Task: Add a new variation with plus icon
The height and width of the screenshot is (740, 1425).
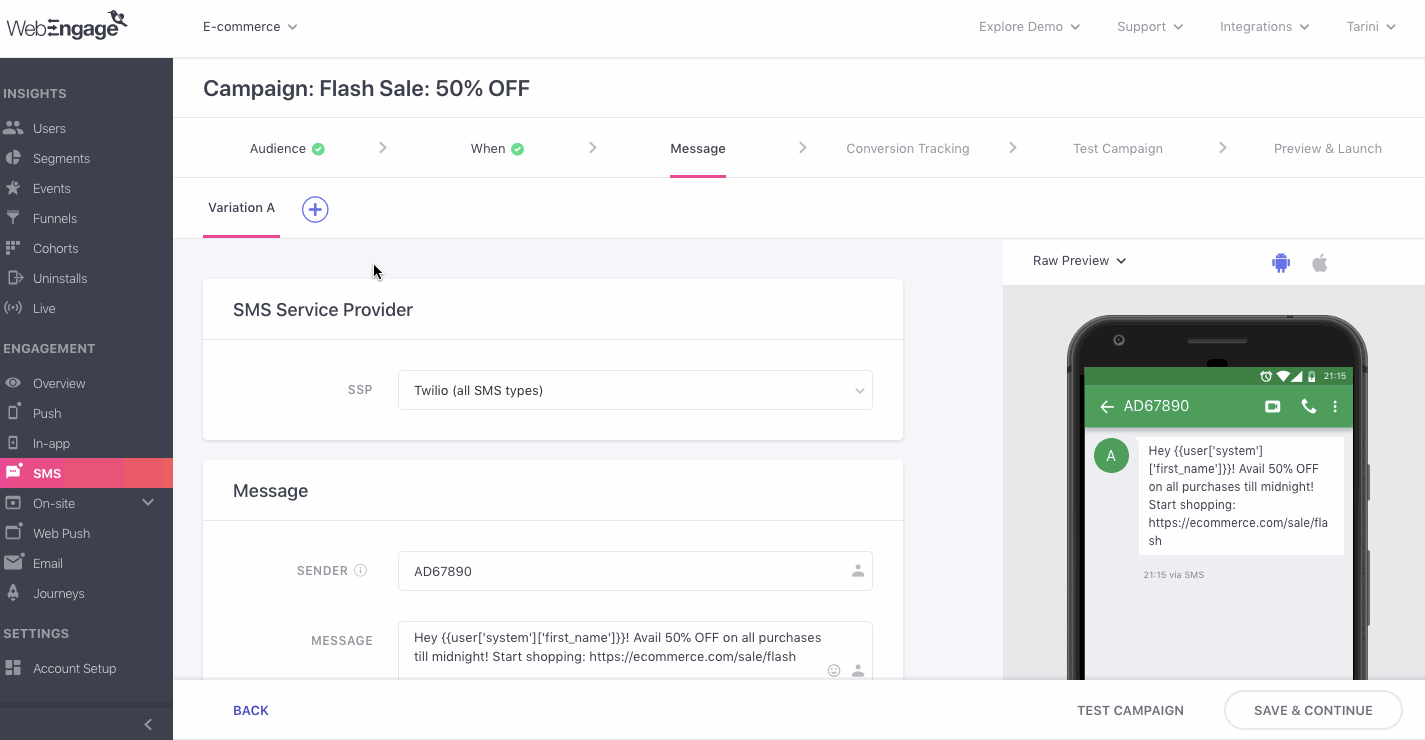Action: [x=315, y=209]
